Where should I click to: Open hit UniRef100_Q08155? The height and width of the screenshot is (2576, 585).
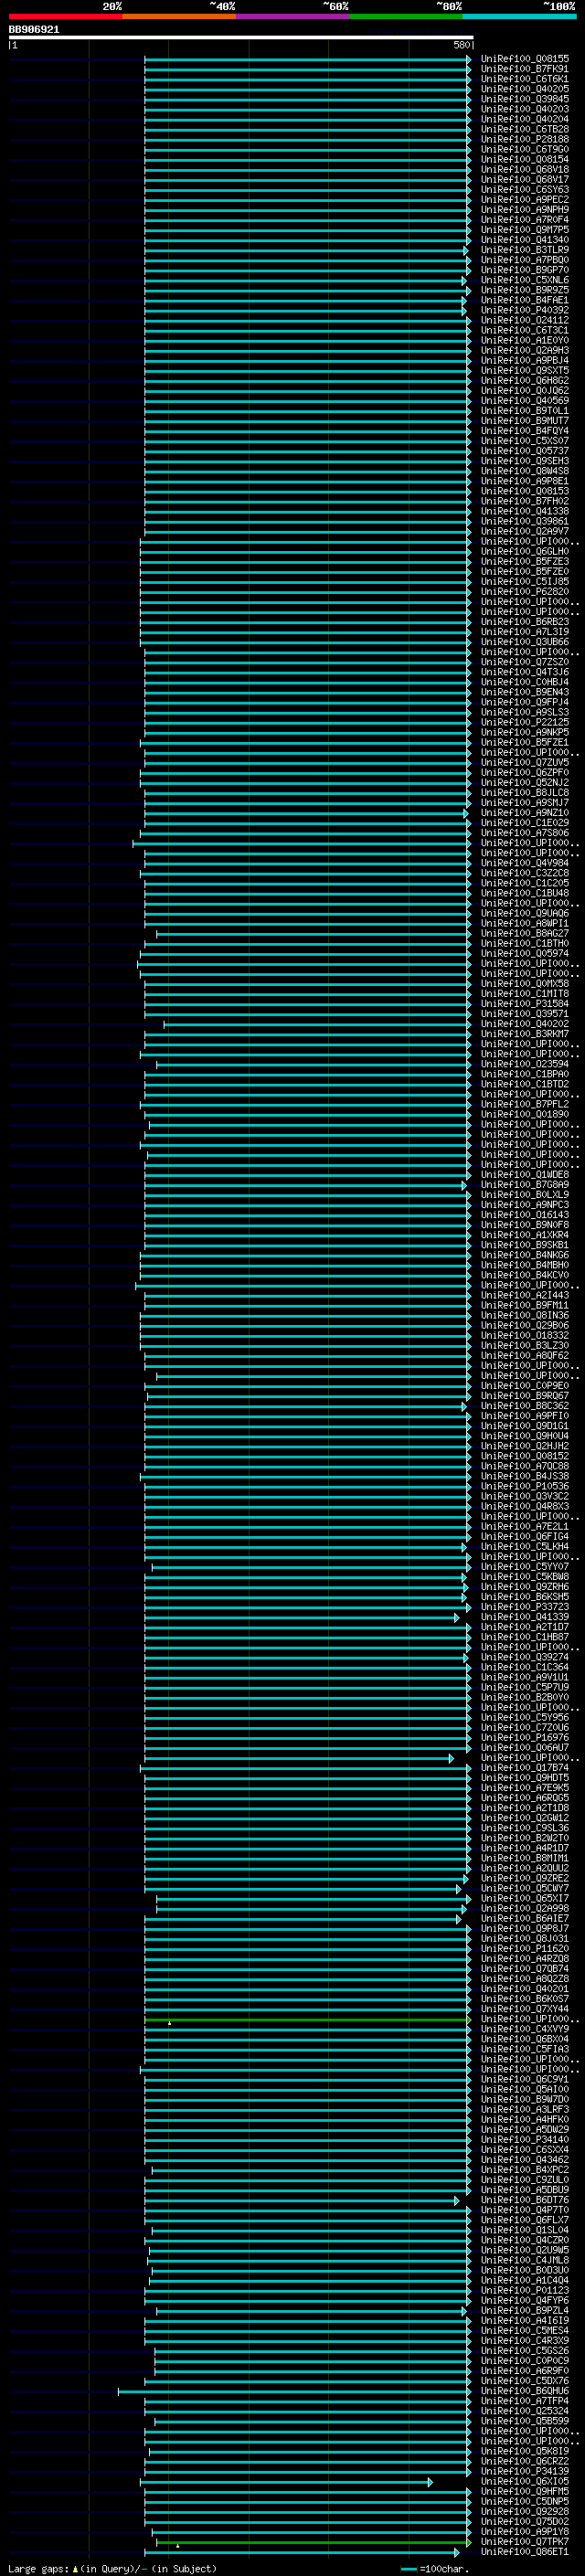[x=524, y=59]
